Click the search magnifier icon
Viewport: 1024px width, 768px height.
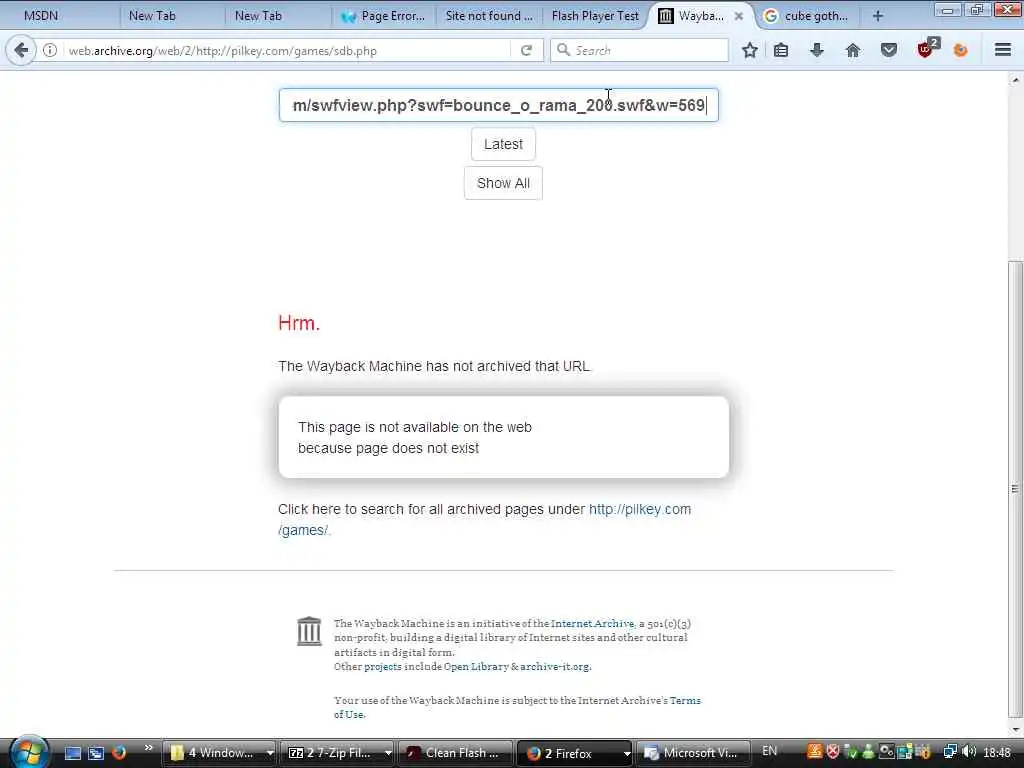(563, 50)
